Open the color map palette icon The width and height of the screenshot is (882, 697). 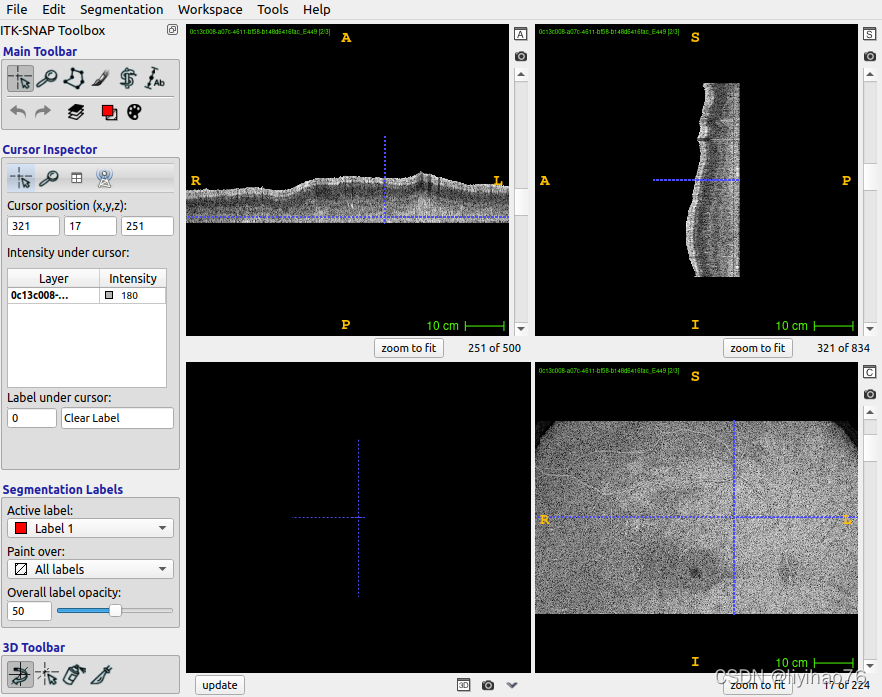click(x=134, y=112)
